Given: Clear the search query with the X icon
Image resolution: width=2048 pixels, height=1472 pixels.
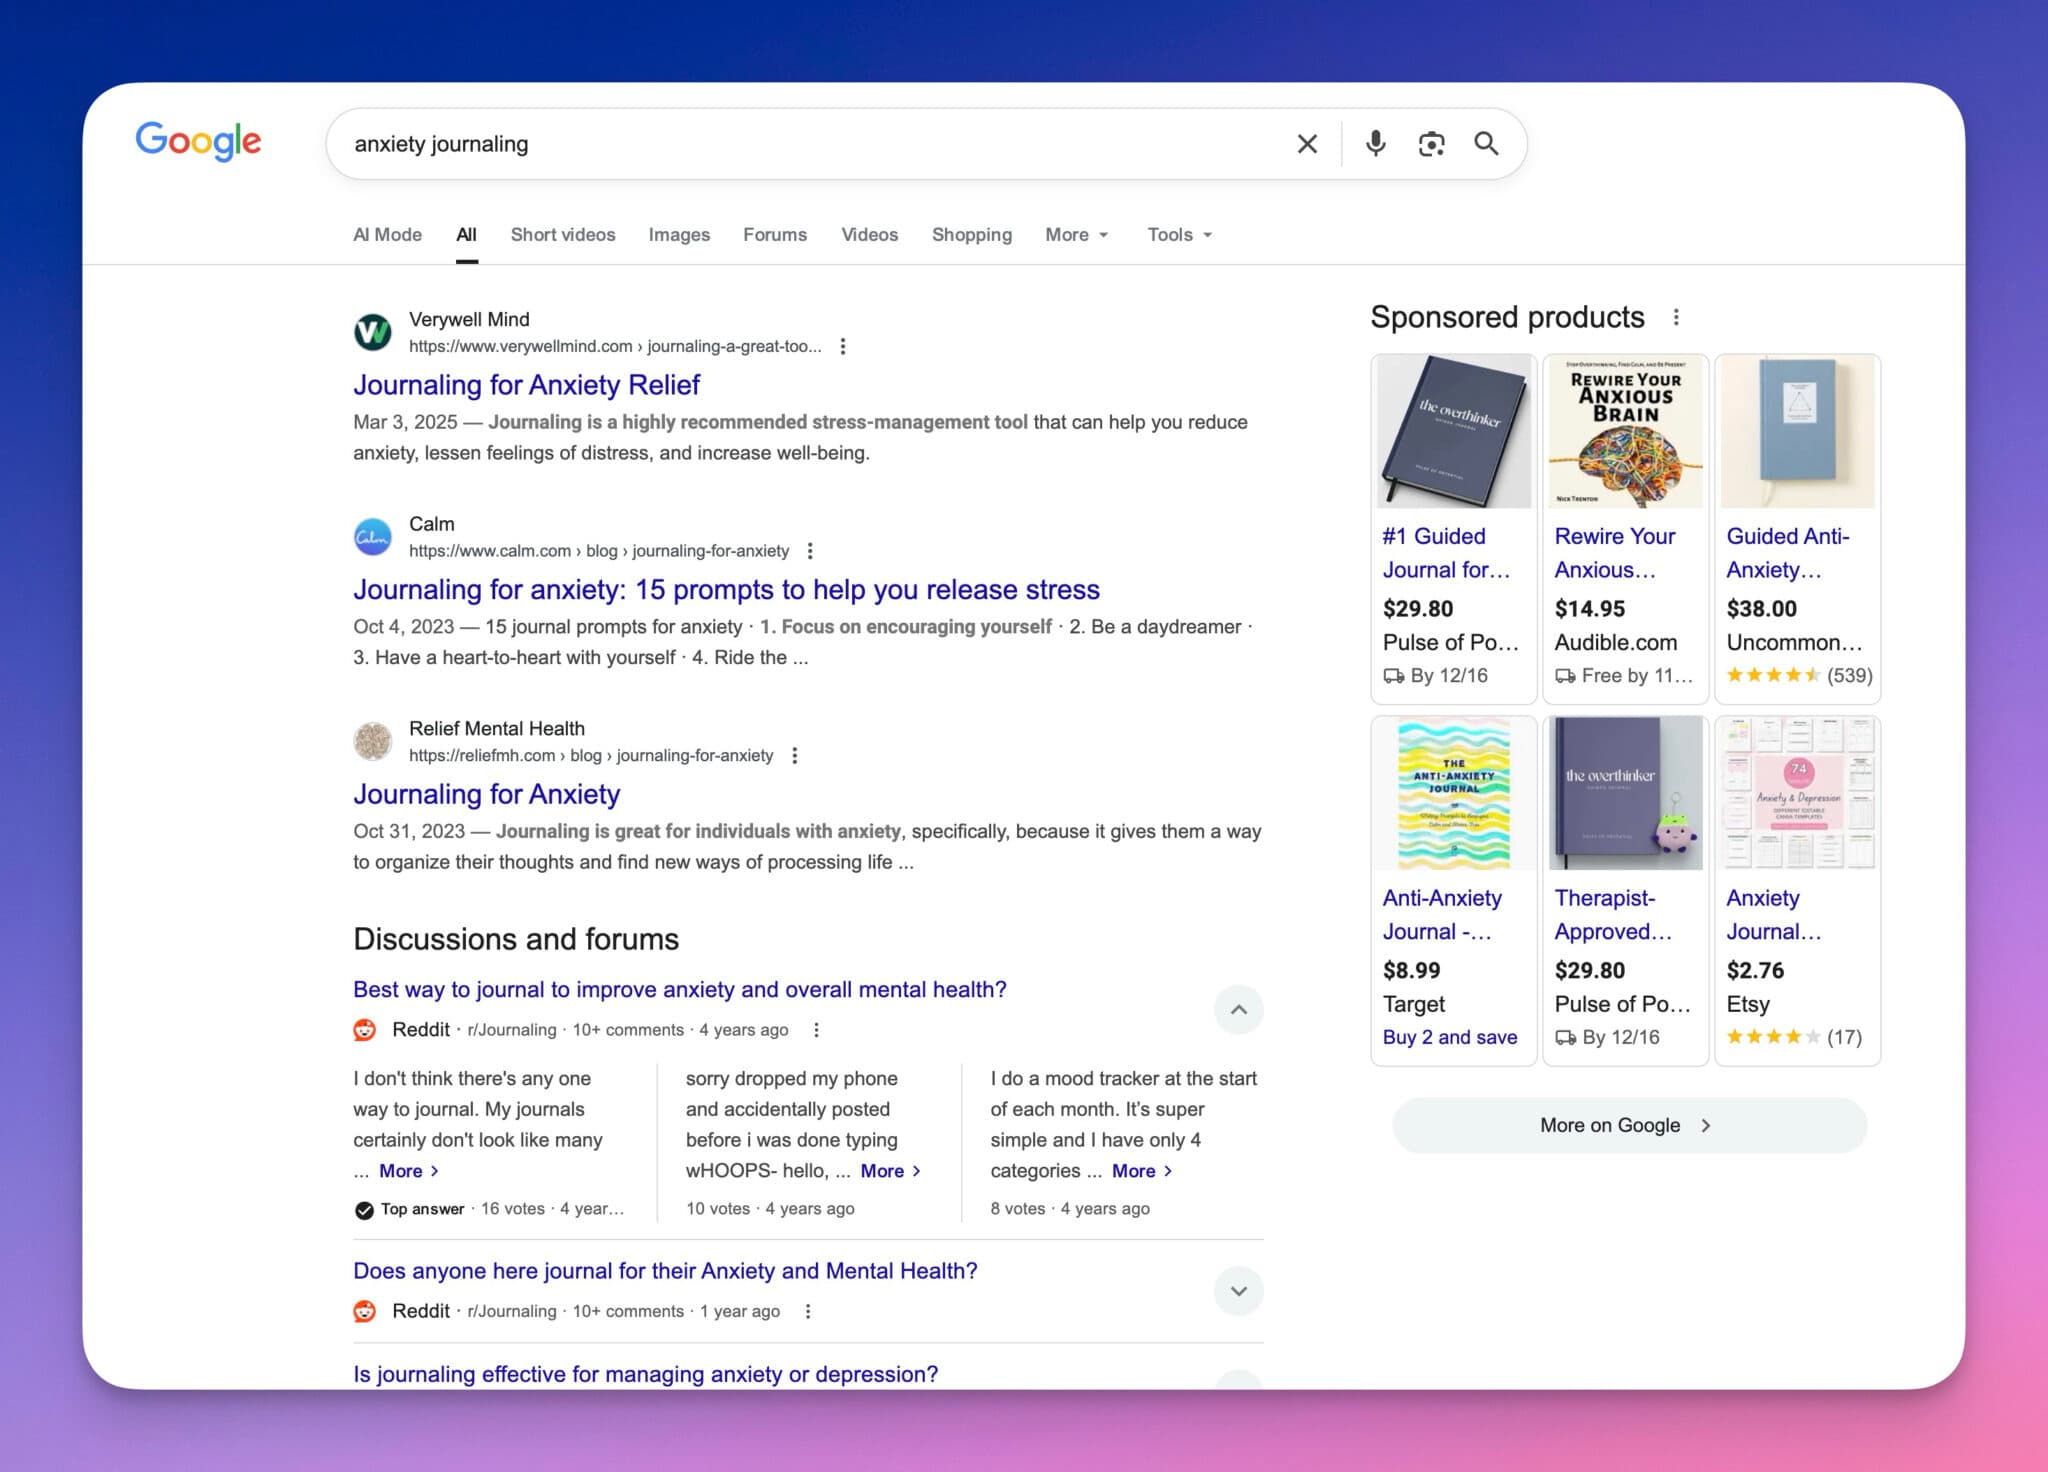Looking at the screenshot, I should click(x=1306, y=144).
